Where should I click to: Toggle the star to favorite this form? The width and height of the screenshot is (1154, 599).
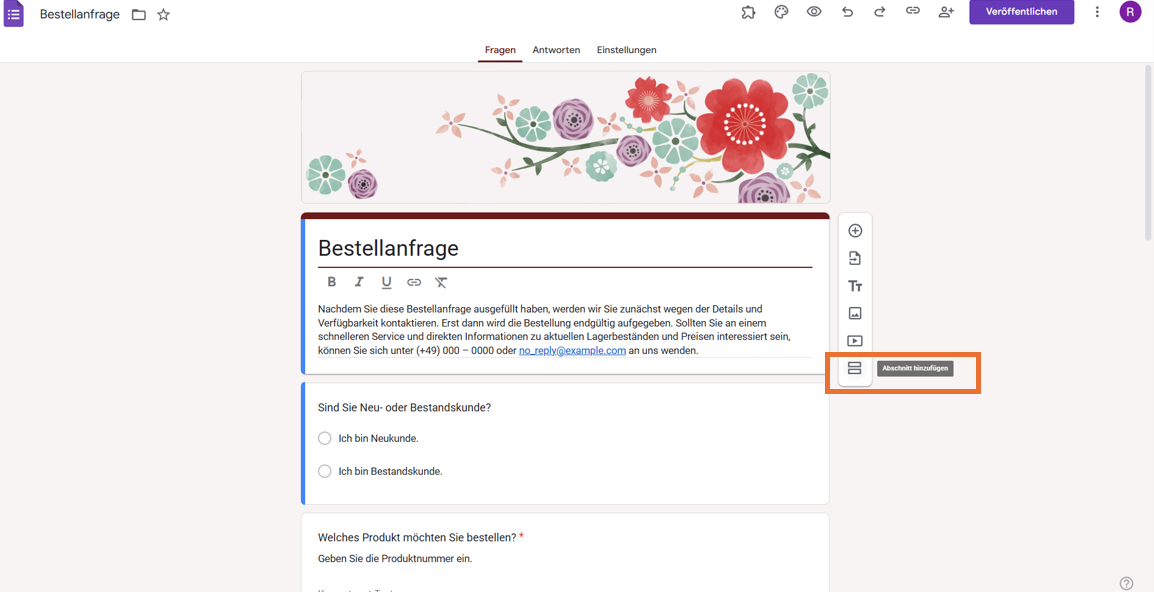(x=163, y=14)
